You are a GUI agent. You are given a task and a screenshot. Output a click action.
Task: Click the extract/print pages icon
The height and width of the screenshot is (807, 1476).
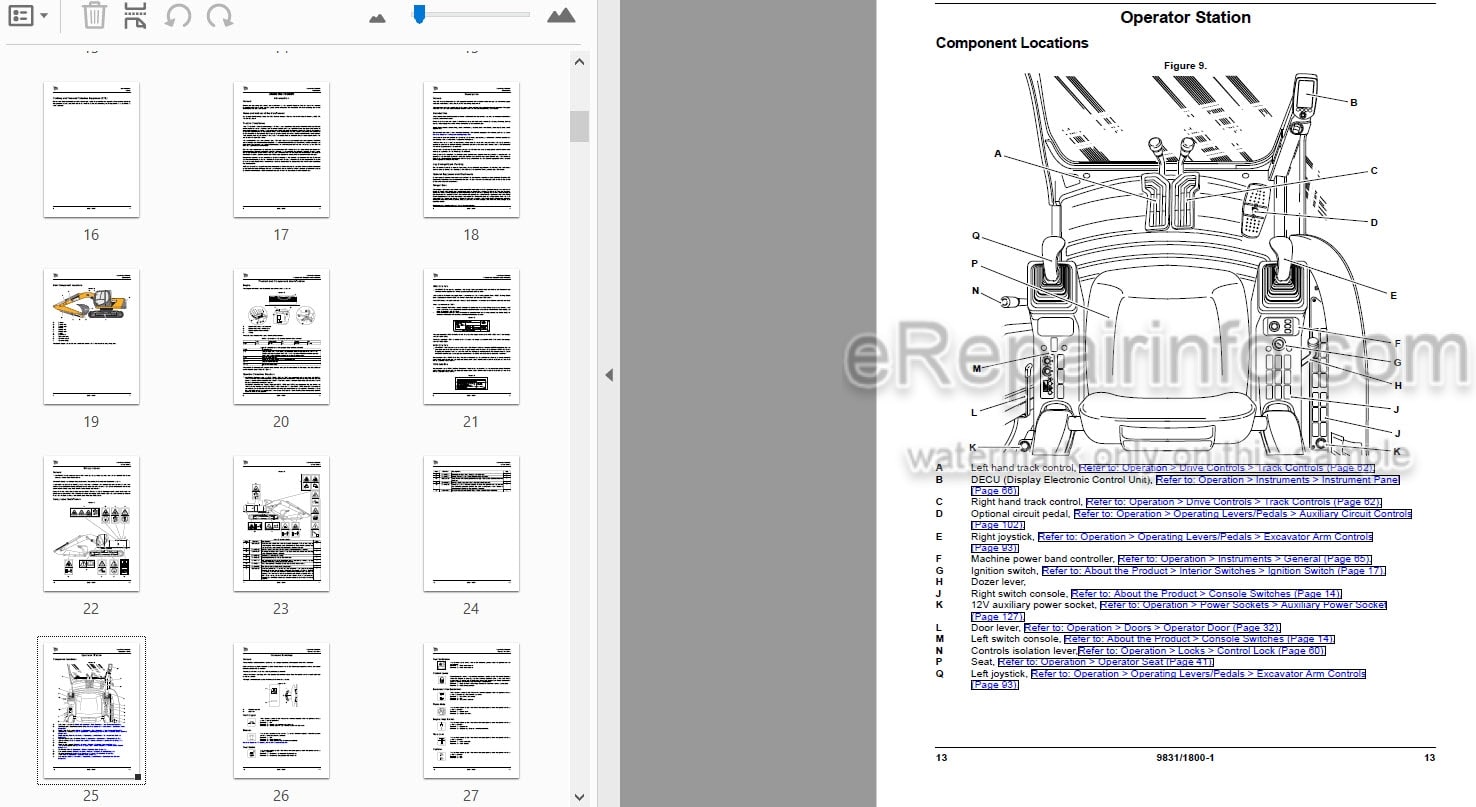point(135,16)
